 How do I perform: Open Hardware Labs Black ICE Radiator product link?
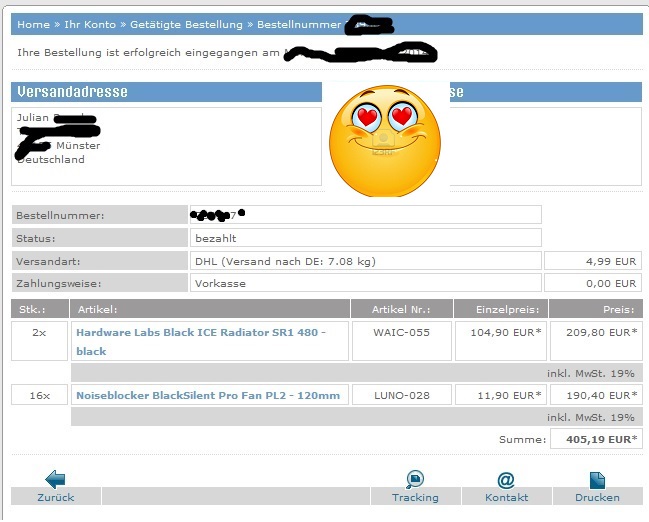(201, 342)
